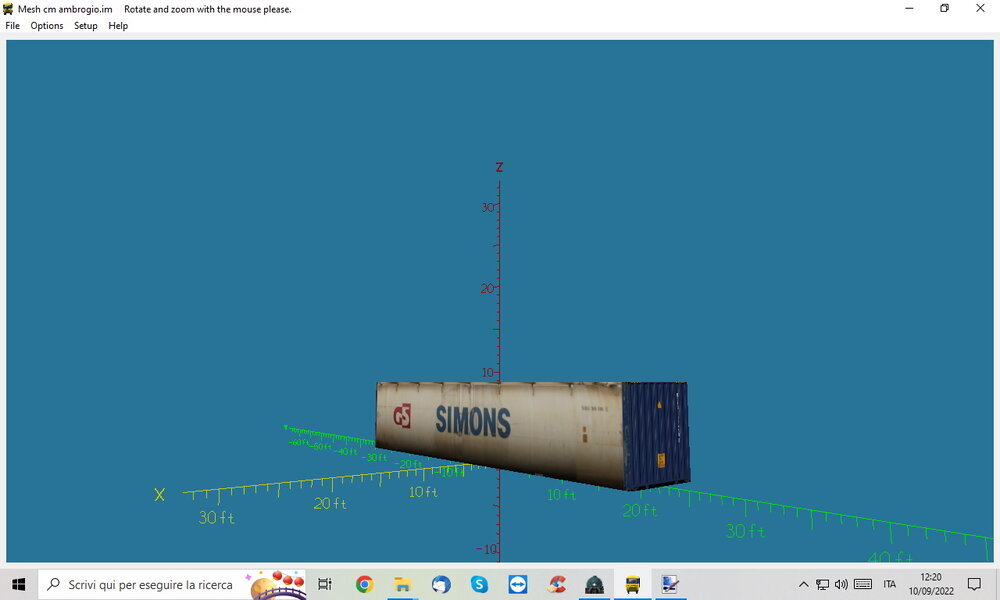This screenshot has width=1000, height=600.
Task: Click the truck app icon in title bar
Action: point(8,9)
